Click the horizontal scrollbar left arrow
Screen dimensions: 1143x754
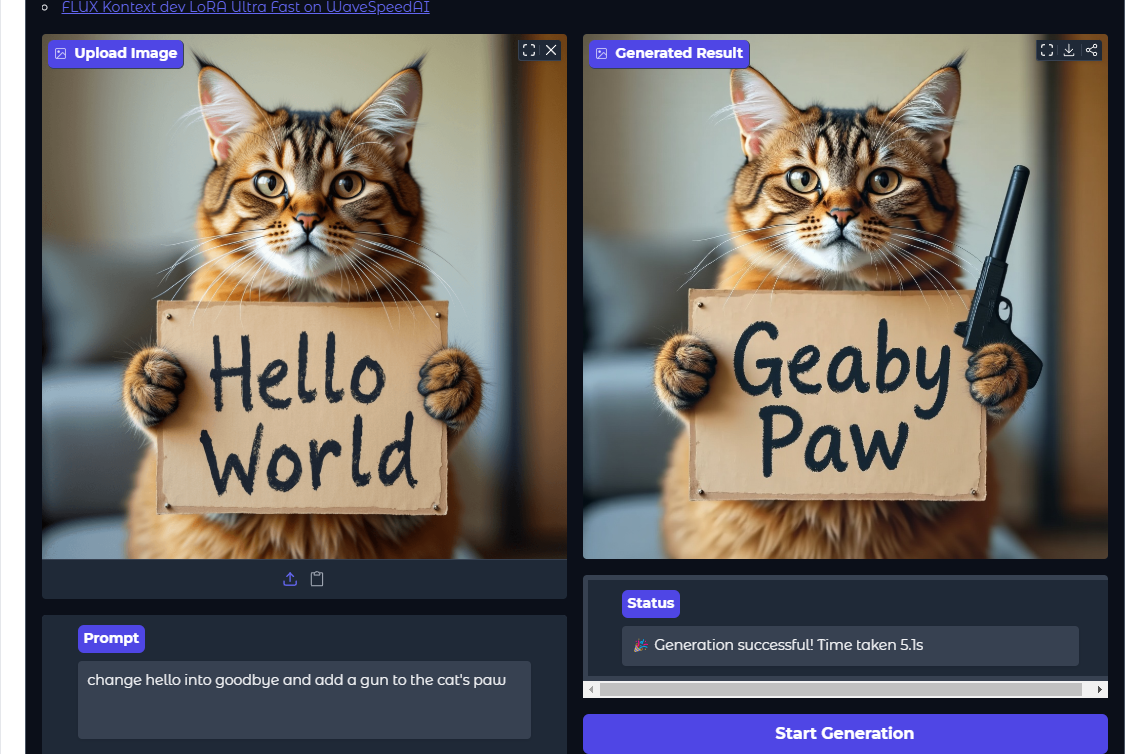[591, 690]
